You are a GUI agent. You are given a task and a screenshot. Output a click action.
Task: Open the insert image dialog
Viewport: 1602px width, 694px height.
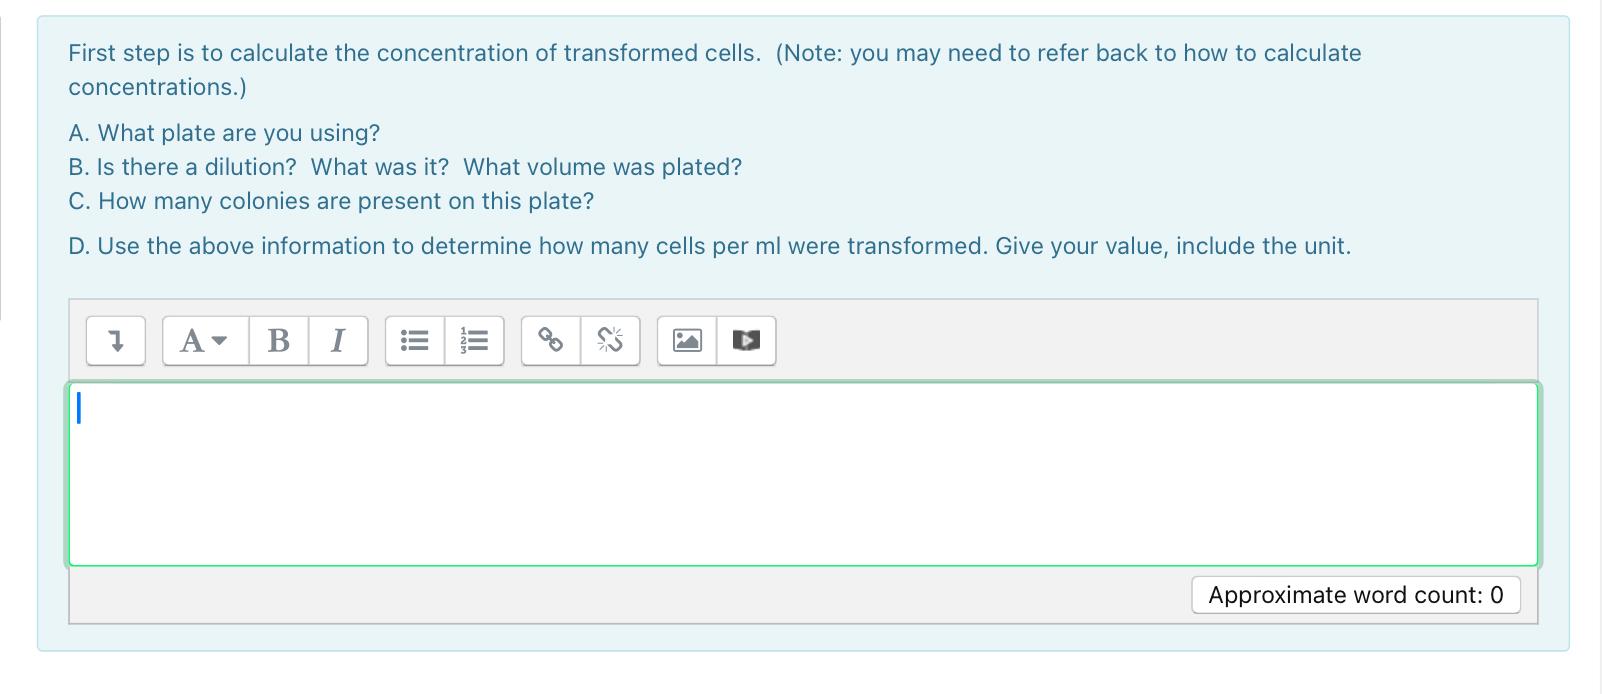[686, 341]
